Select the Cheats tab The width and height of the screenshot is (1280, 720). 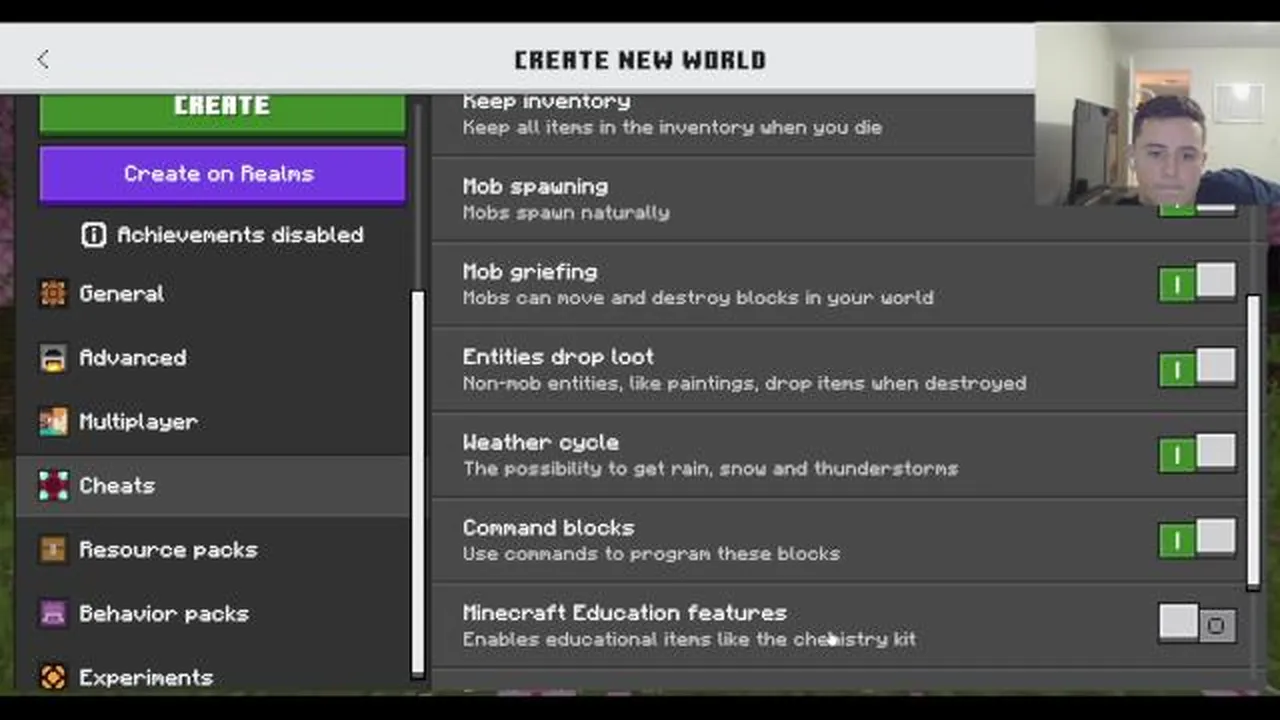pyautogui.click(x=212, y=485)
